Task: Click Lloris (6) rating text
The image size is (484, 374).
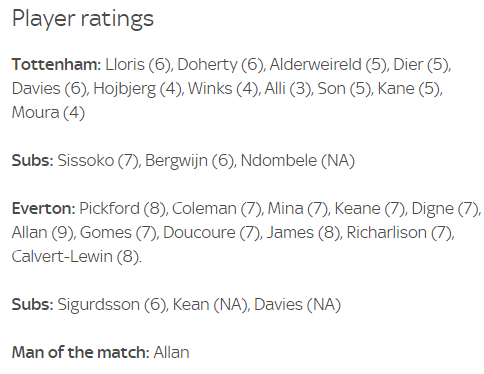Action: click(x=138, y=65)
